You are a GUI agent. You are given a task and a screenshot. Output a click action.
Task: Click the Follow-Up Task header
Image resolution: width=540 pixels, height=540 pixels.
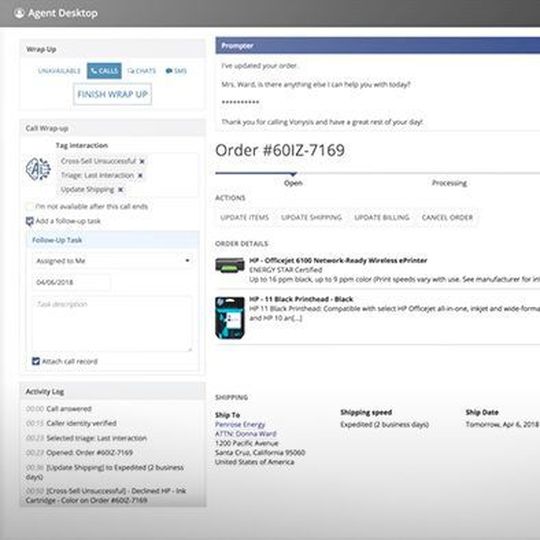coord(113,240)
